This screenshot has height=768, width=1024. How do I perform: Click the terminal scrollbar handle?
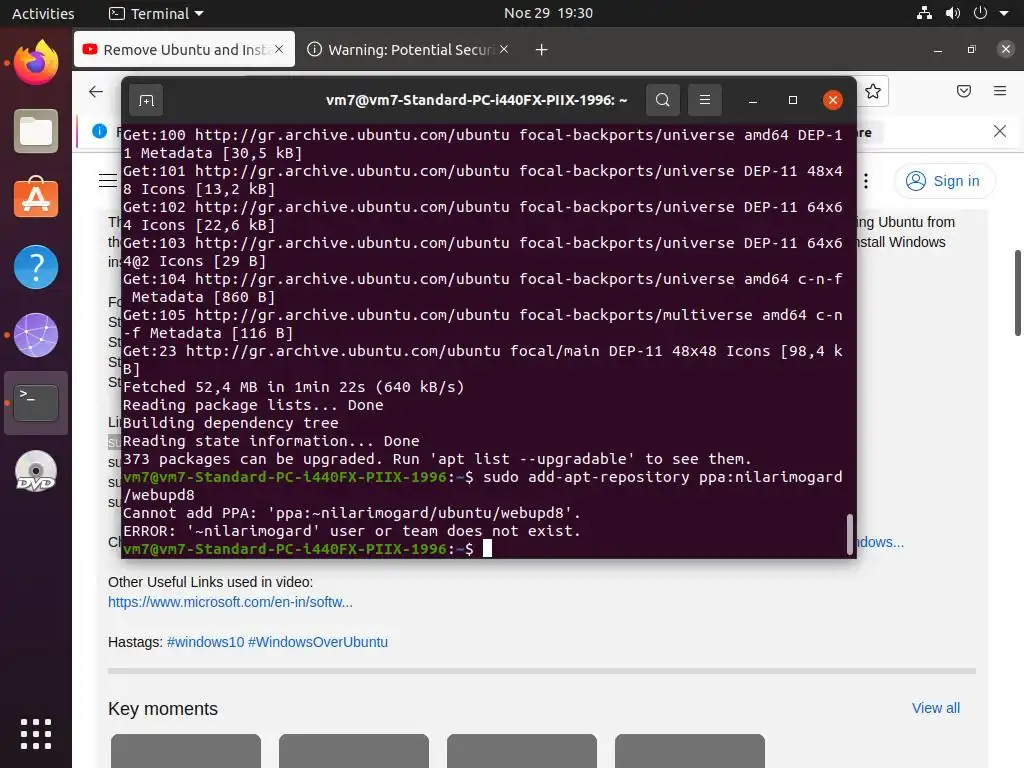(x=850, y=534)
